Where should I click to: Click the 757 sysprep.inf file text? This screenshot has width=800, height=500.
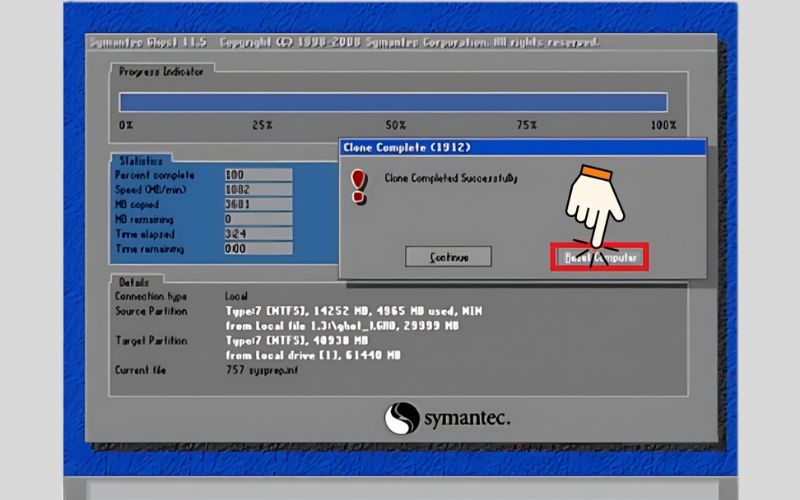tap(262, 370)
